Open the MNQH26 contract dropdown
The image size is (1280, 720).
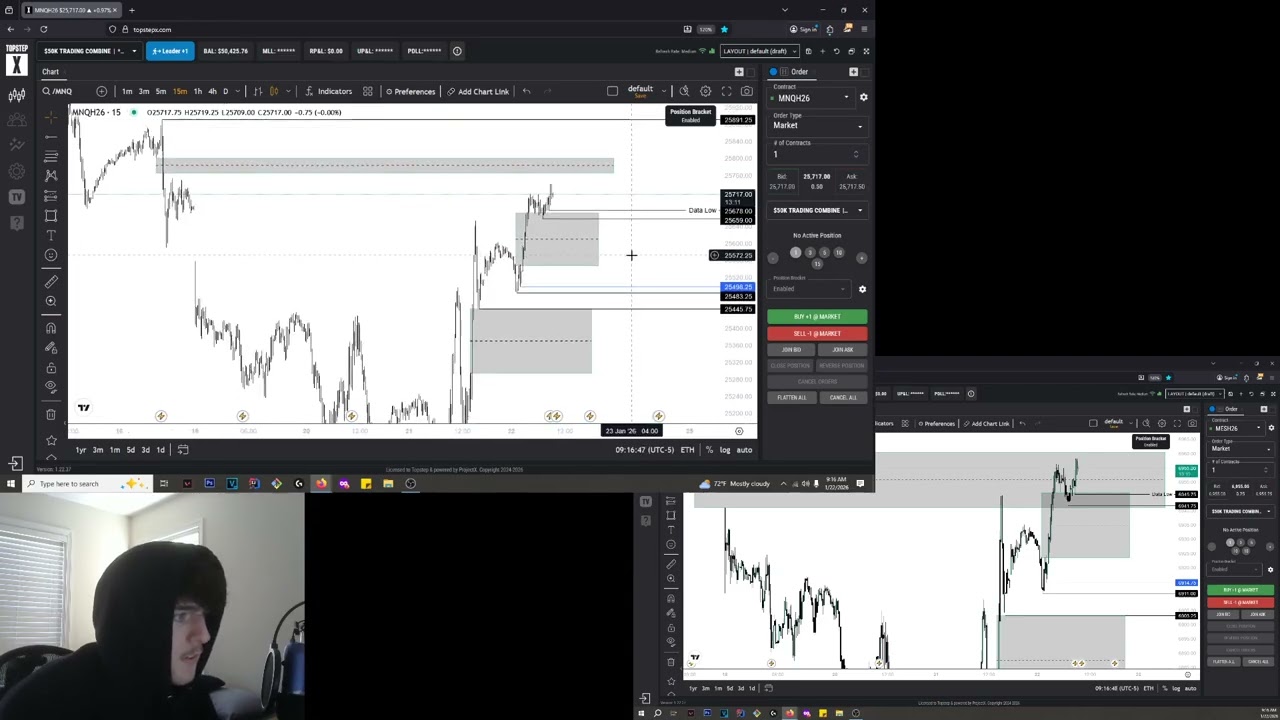pyautogui.click(x=809, y=98)
